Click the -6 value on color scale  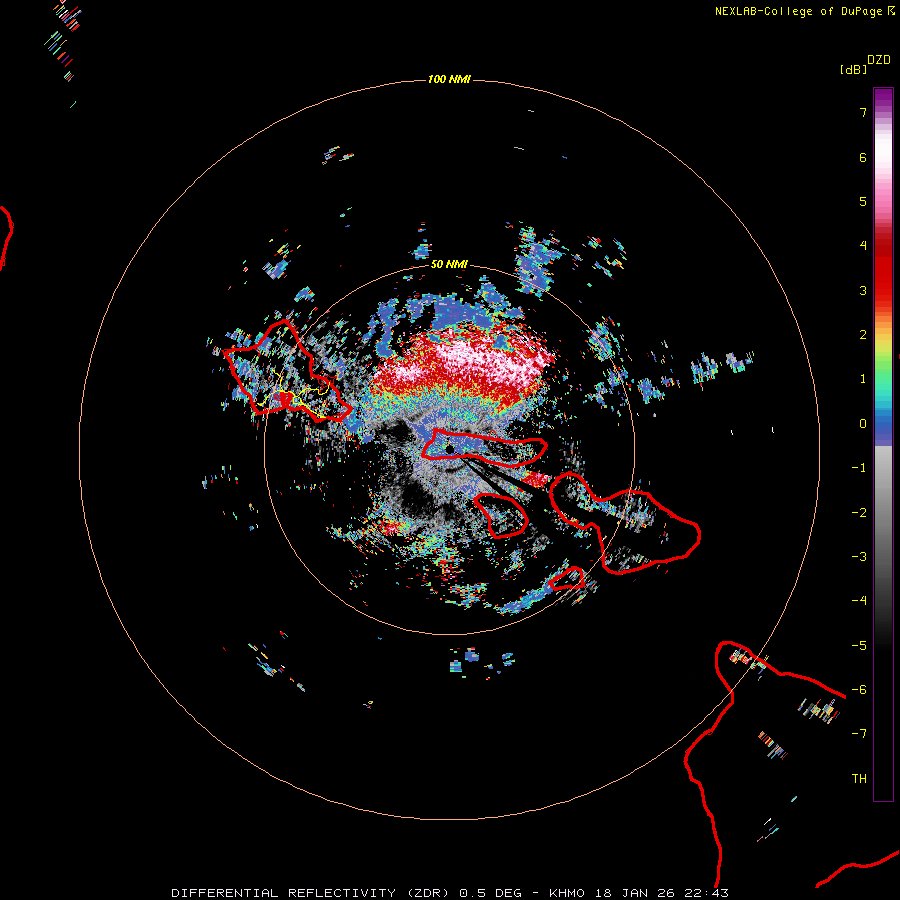(859, 690)
